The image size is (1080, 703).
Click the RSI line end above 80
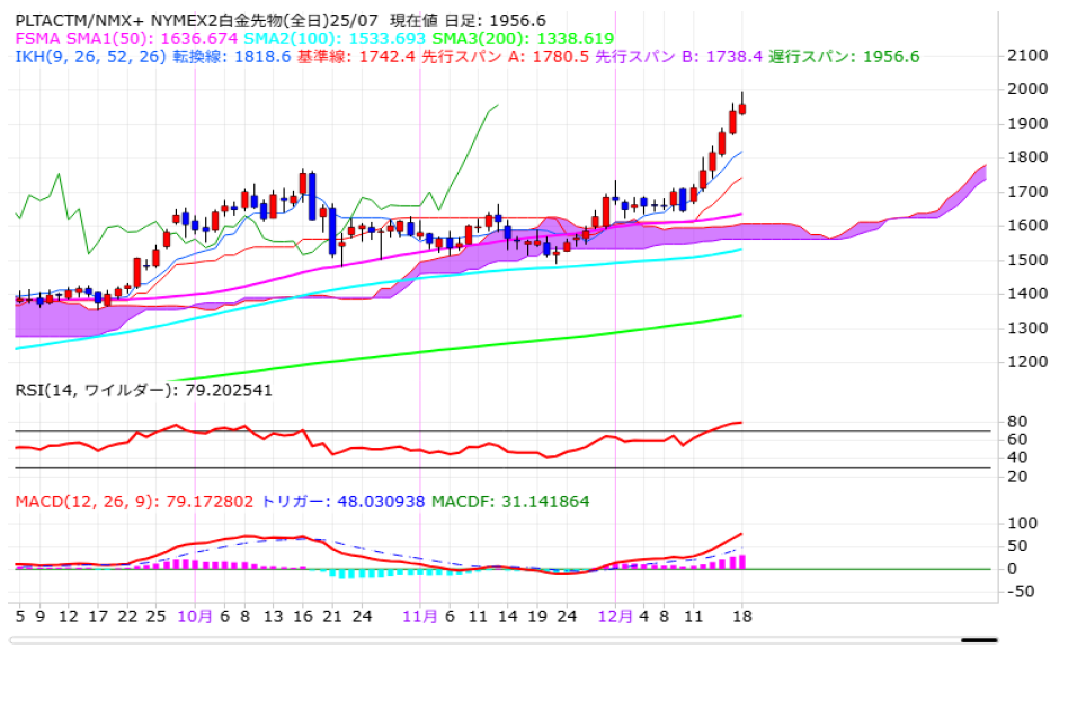(738, 423)
